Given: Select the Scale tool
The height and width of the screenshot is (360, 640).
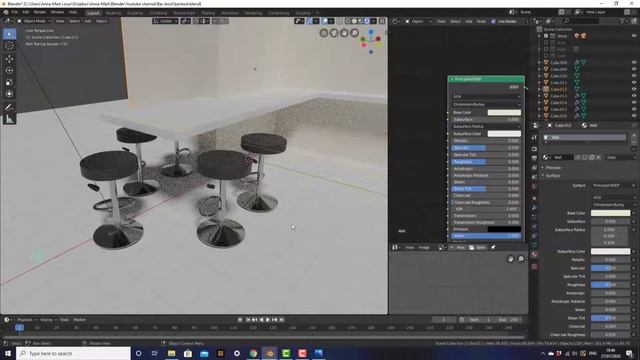Looking at the screenshot, I should point(9,82).
